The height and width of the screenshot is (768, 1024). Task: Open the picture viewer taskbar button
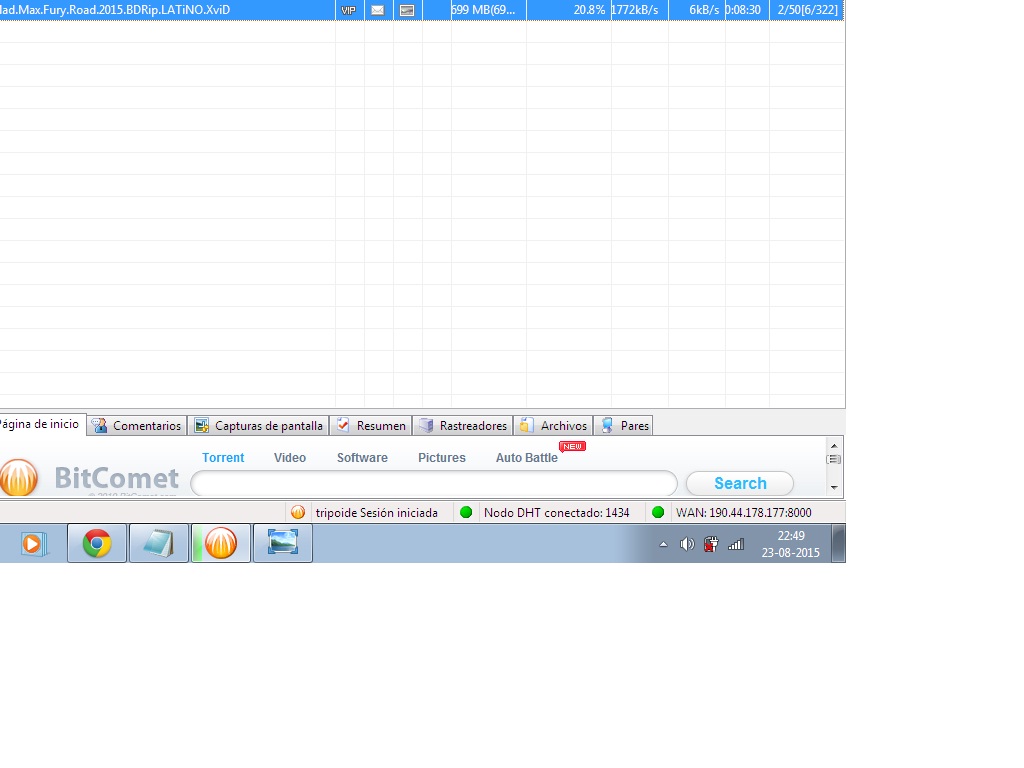tap(283, 543)
